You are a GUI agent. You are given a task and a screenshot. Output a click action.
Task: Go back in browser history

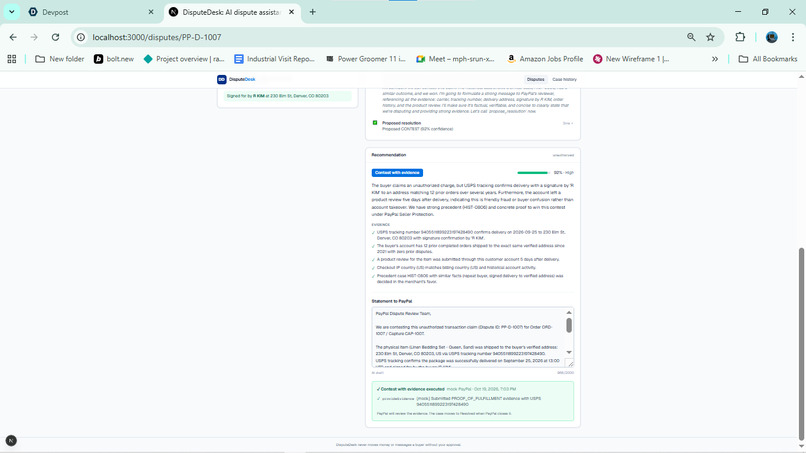coord(13,37)
